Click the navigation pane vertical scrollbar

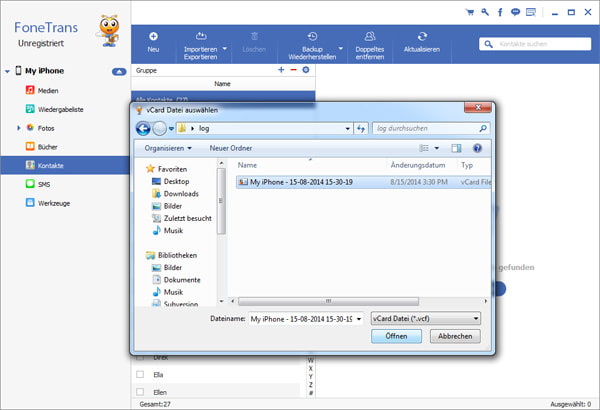[221, 201]
